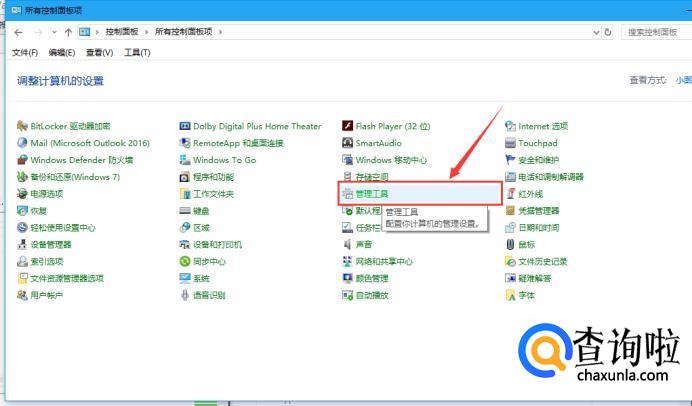Screen dimensions: 692x406
Task: Click the Internet 选项 icon
Action: click(511, 126)
